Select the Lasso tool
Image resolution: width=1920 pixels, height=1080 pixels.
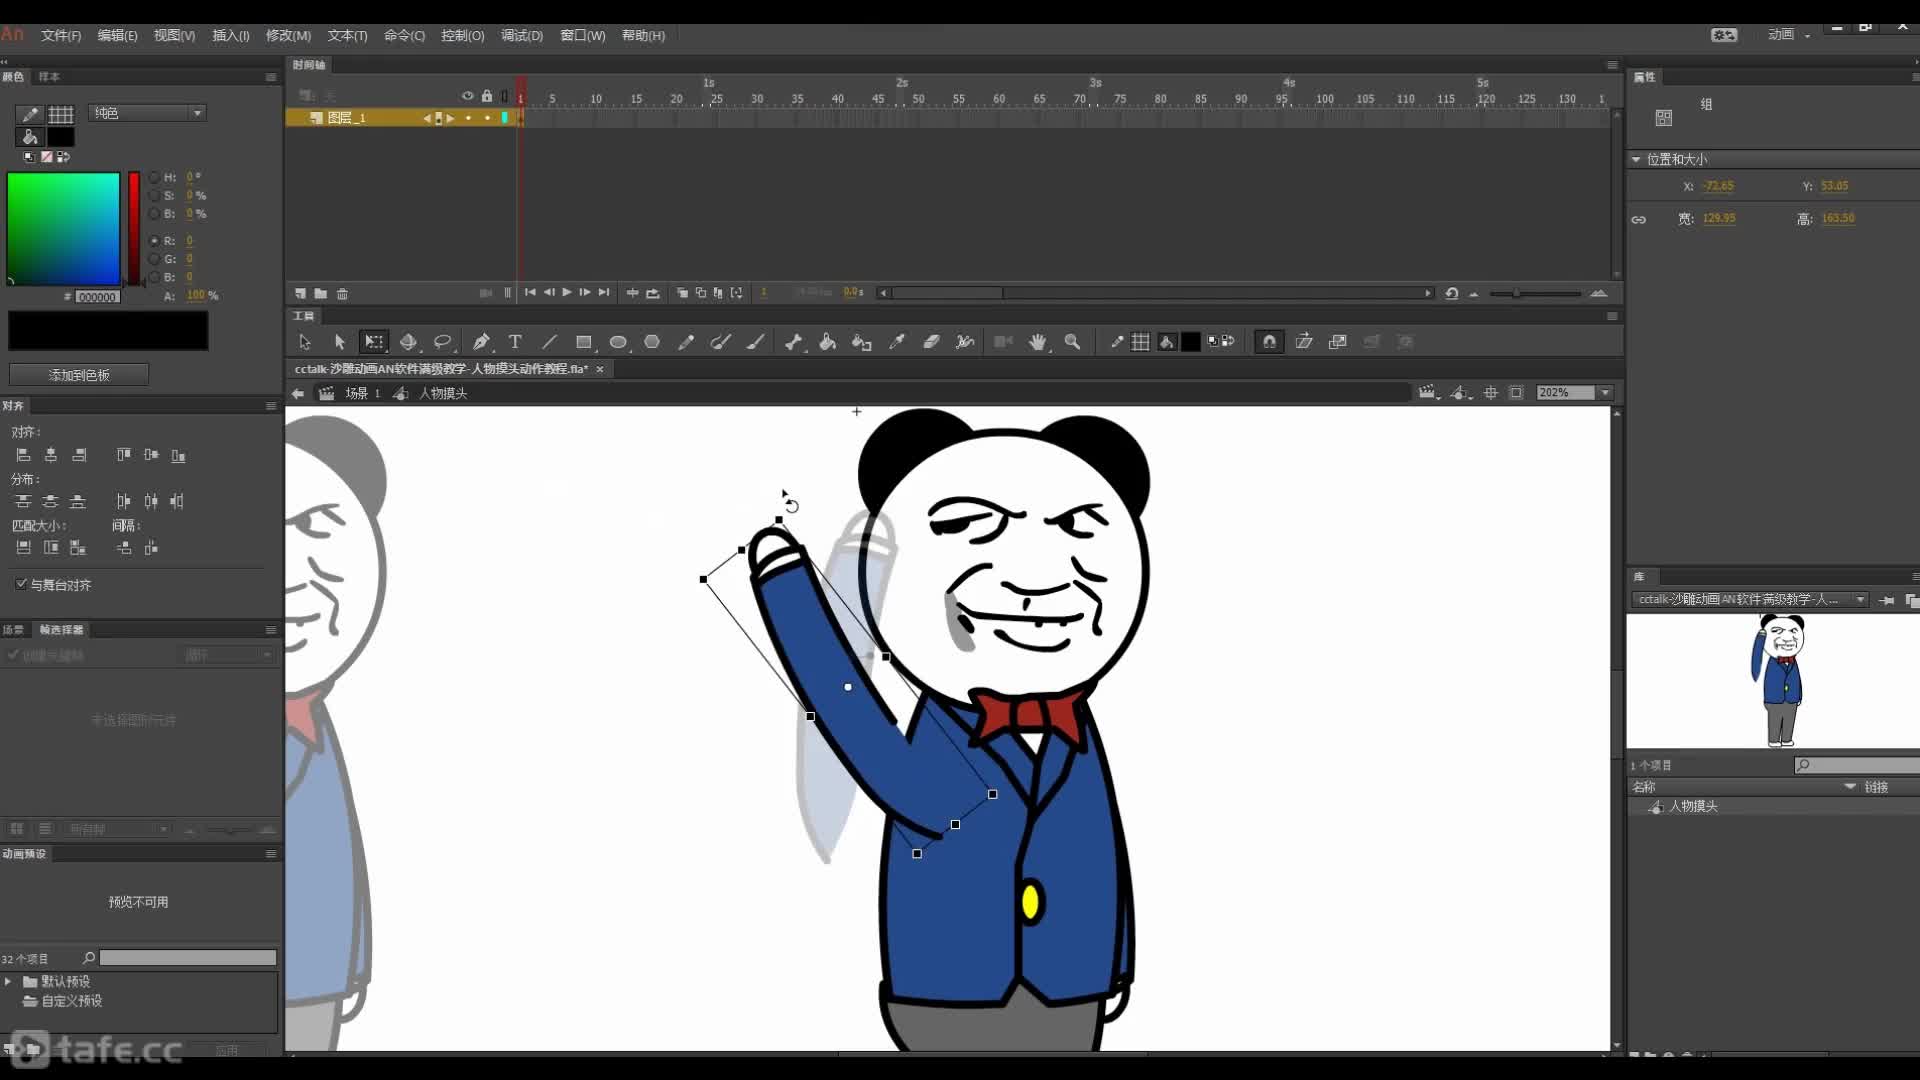point(442,342)
